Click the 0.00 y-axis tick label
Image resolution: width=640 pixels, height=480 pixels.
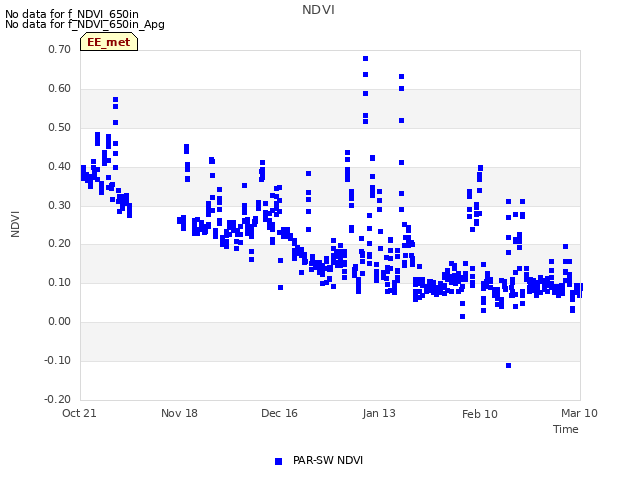[x=59, y=322]
